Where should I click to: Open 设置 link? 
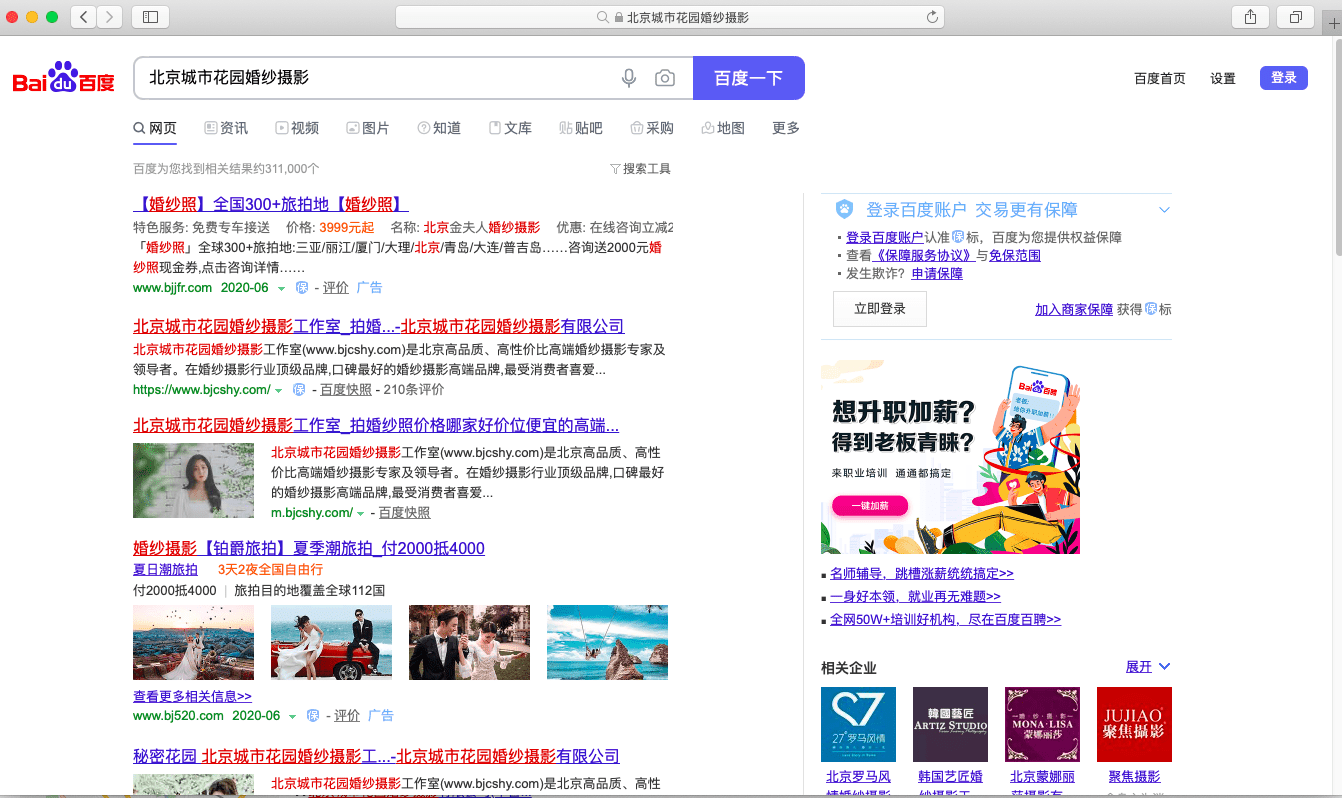[x=1223, y=79]
